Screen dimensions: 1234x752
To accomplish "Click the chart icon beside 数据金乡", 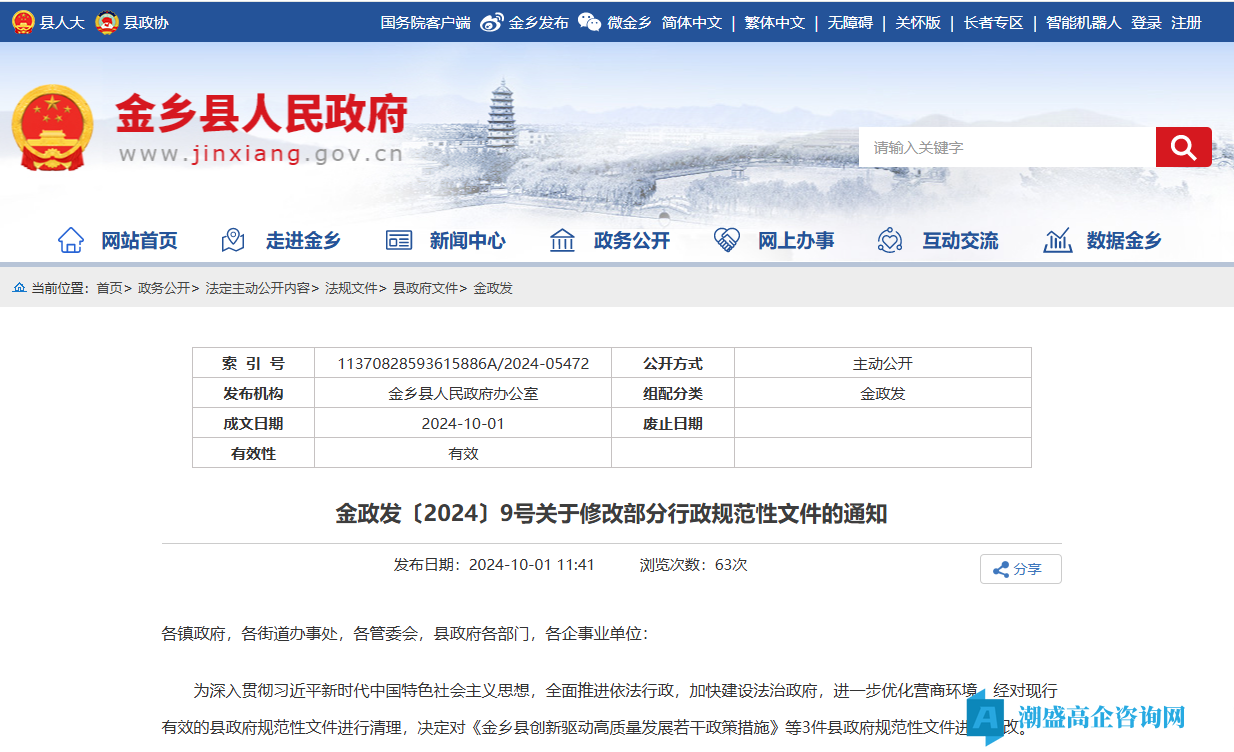I will pos(1057,240).
